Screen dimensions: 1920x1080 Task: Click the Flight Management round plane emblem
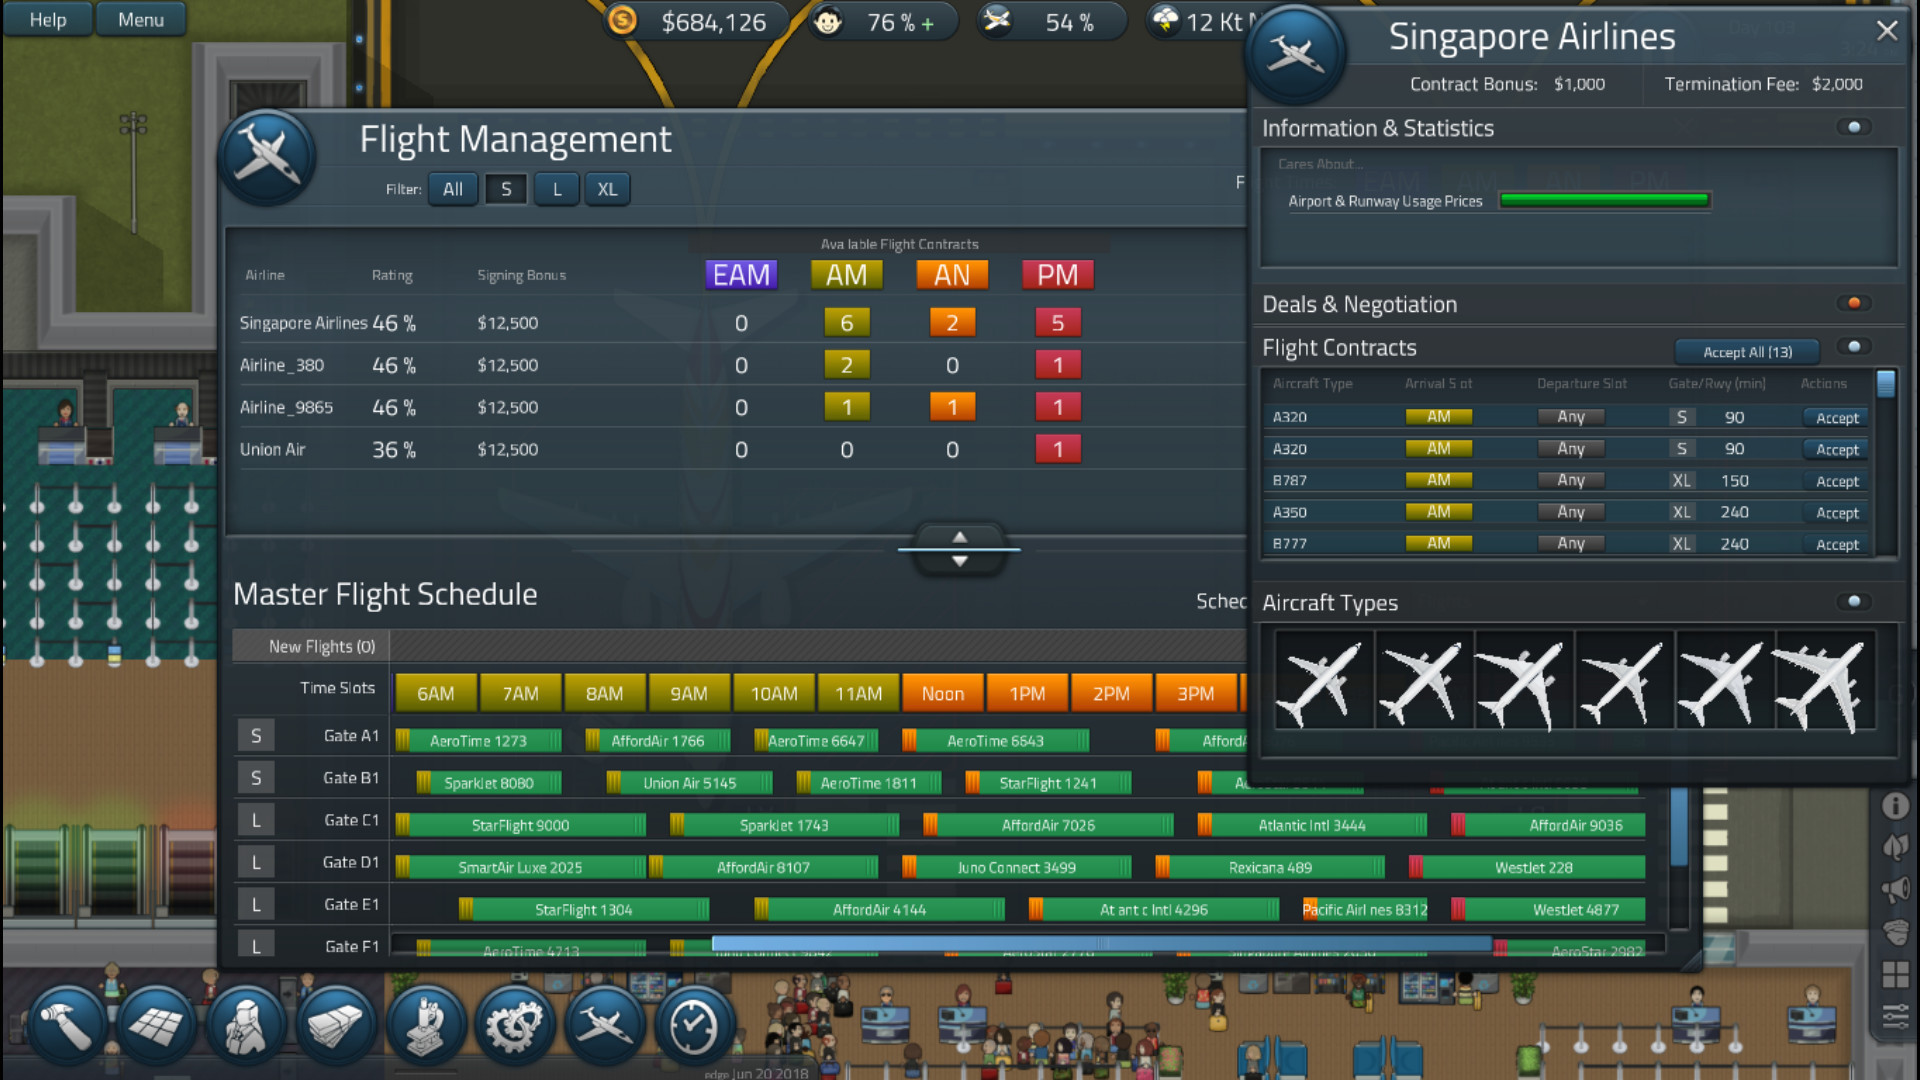[x=268, y=157]
